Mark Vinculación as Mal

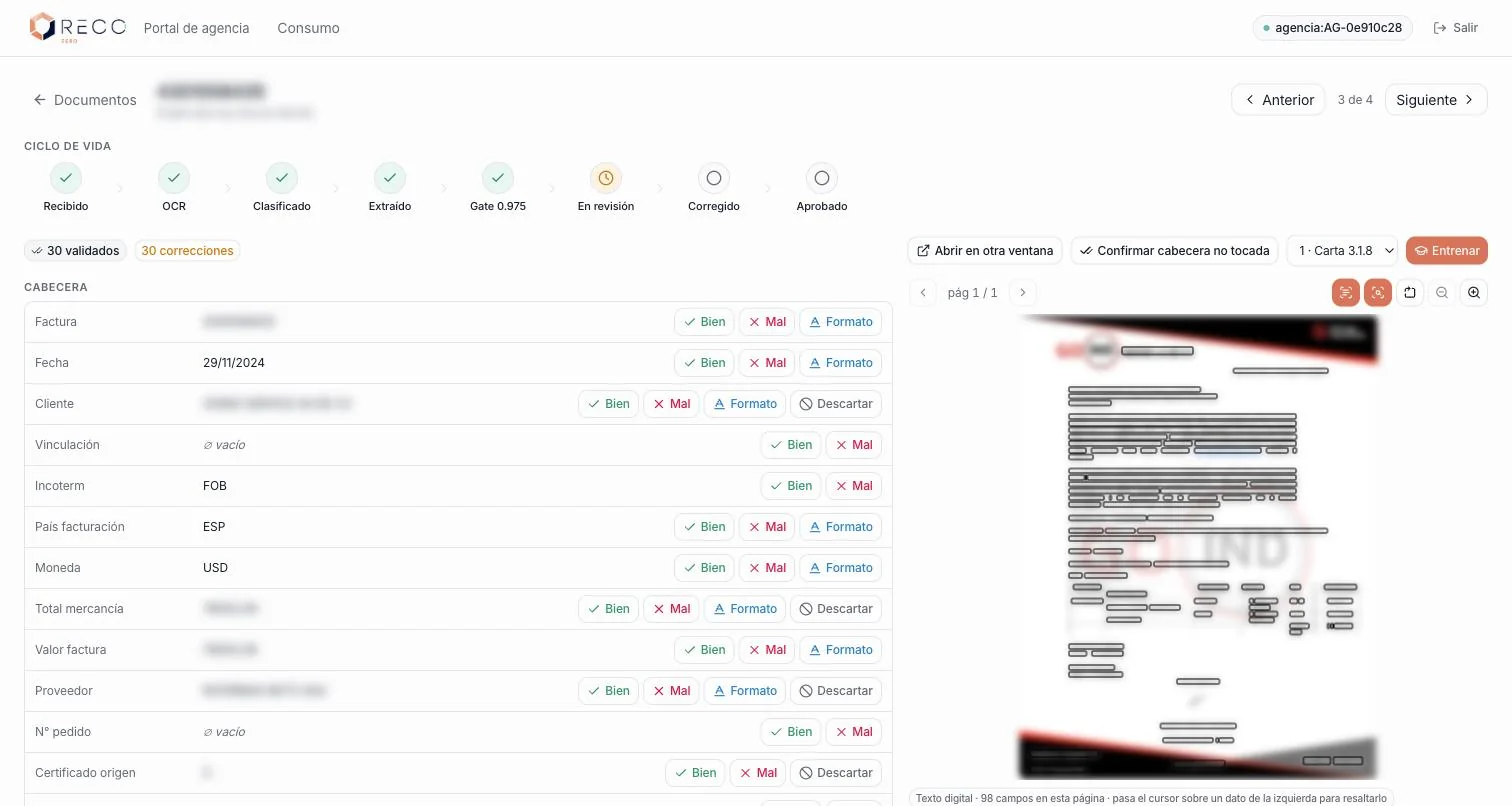point(853,445)
